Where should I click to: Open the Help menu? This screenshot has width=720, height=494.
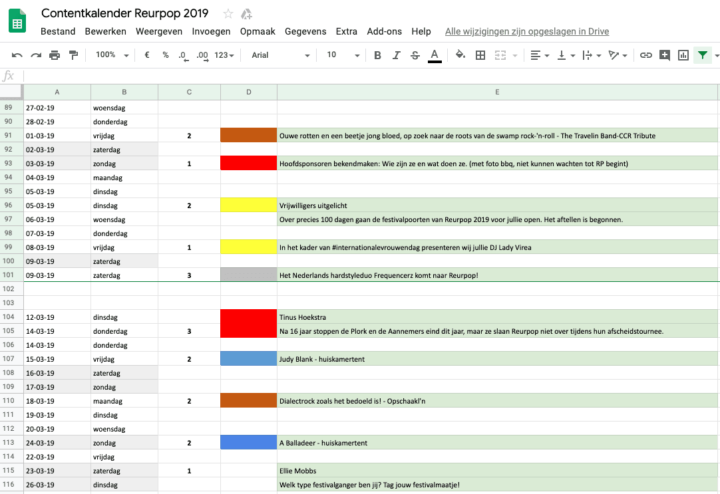(421, 31)
